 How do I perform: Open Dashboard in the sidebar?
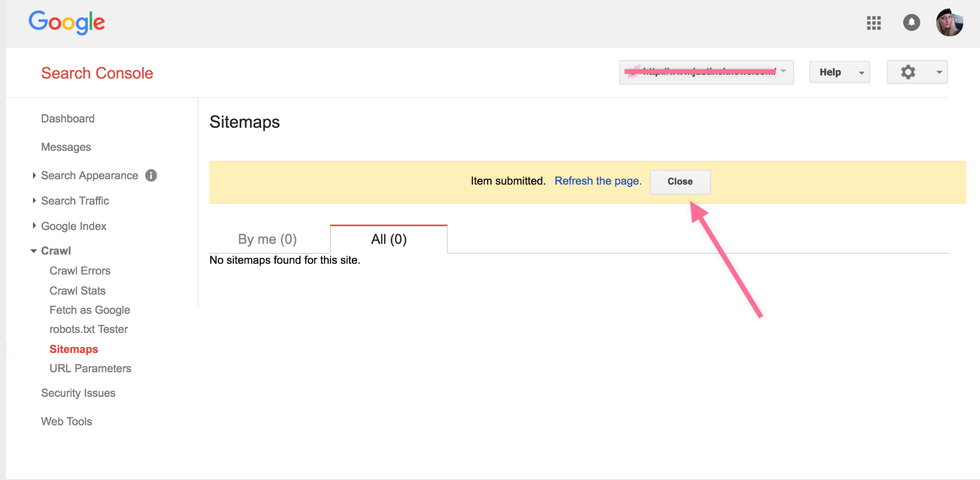point(68,119)
